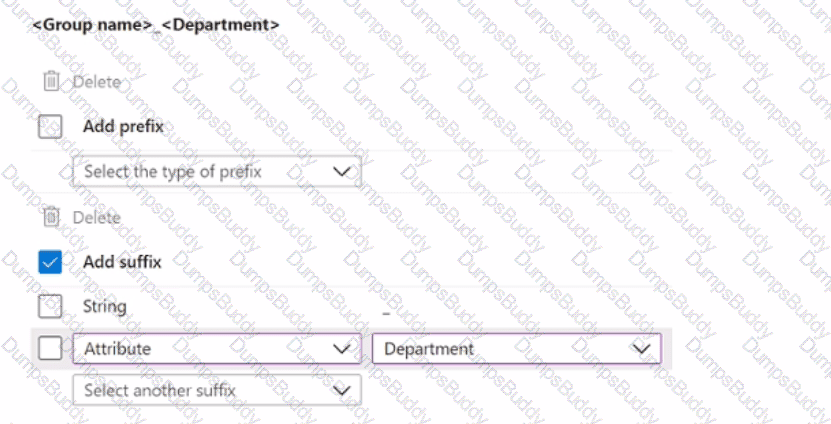Click the trash icon above Add suffix
831x424 pixels.
pyautogui.click(x=52, y=217)
